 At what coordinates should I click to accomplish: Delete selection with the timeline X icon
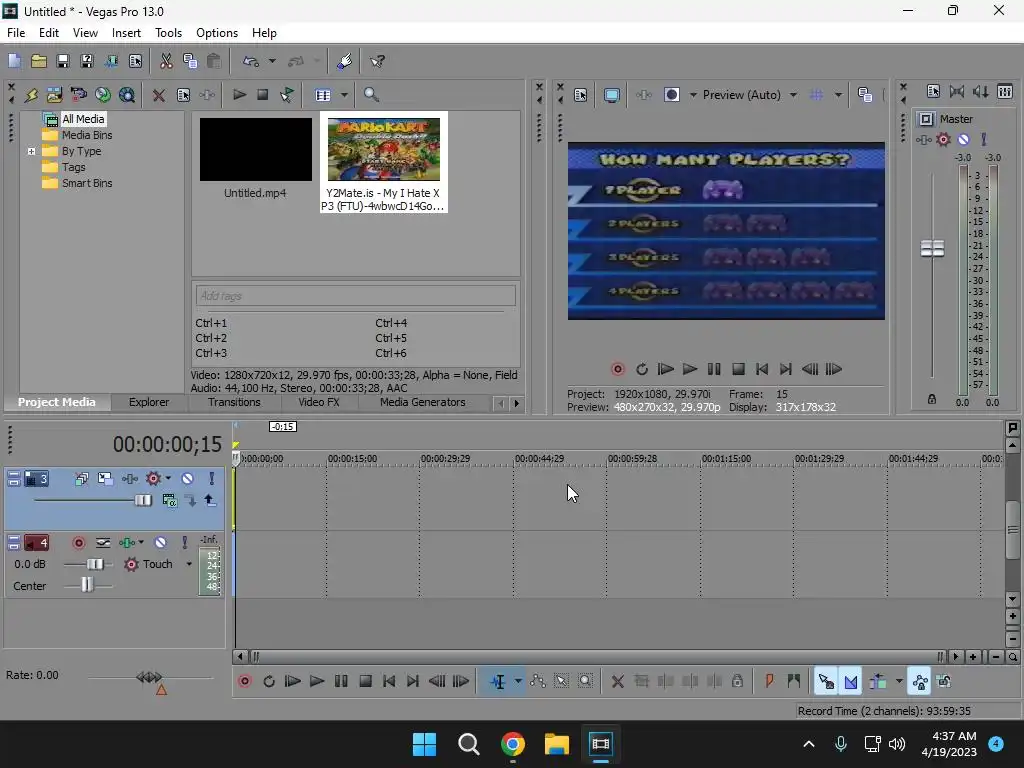point(617,682)
